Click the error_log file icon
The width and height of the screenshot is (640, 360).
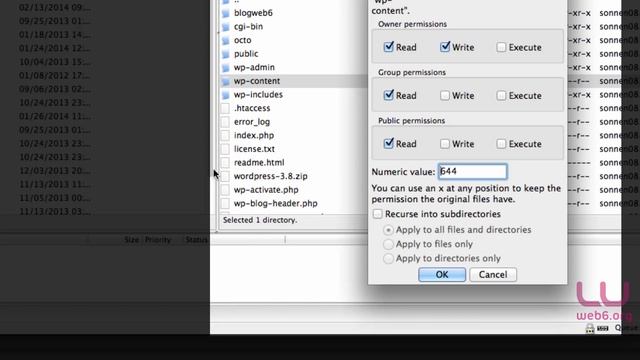225,122
